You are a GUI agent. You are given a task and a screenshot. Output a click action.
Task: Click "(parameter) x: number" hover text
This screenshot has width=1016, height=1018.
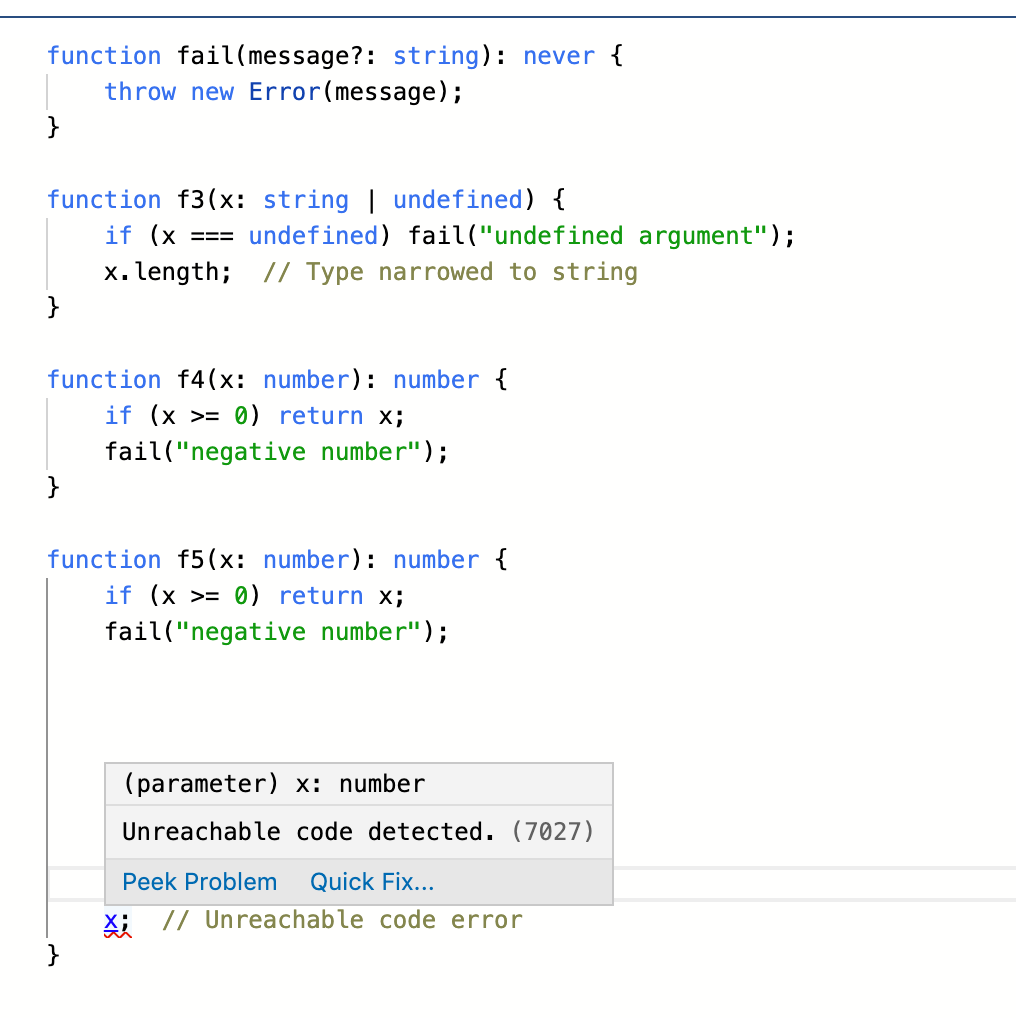coord(273,784)
